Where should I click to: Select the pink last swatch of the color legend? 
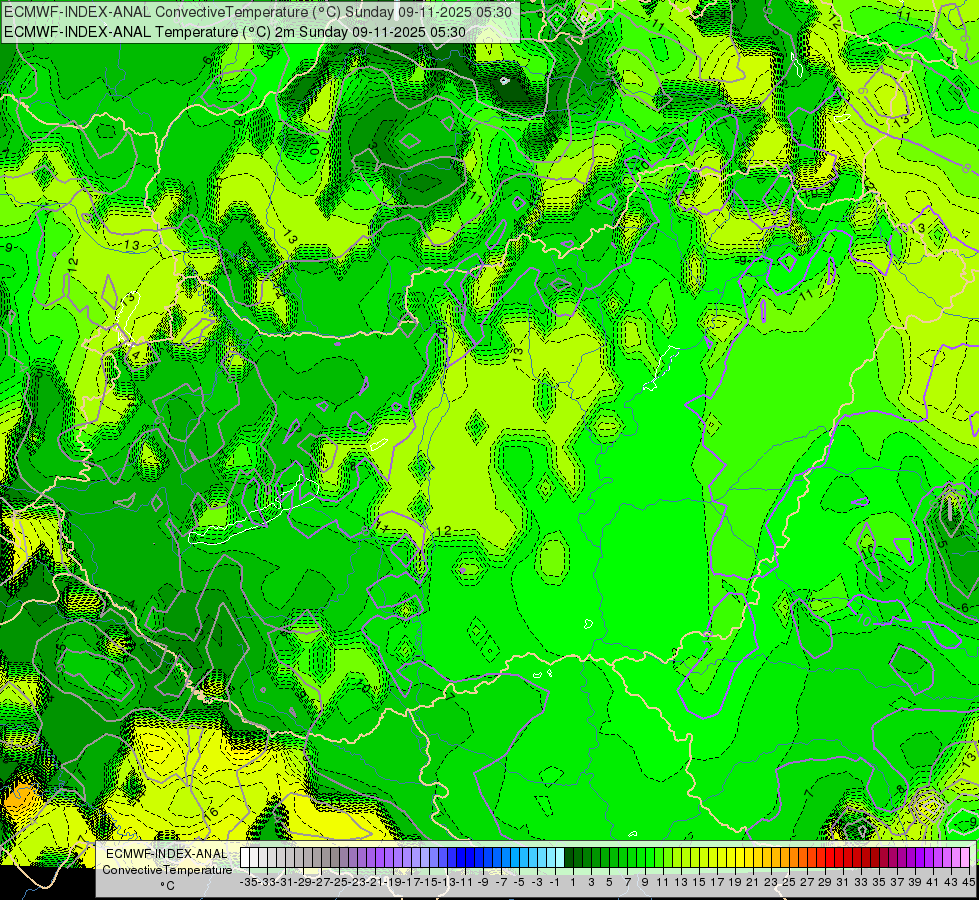965,858
